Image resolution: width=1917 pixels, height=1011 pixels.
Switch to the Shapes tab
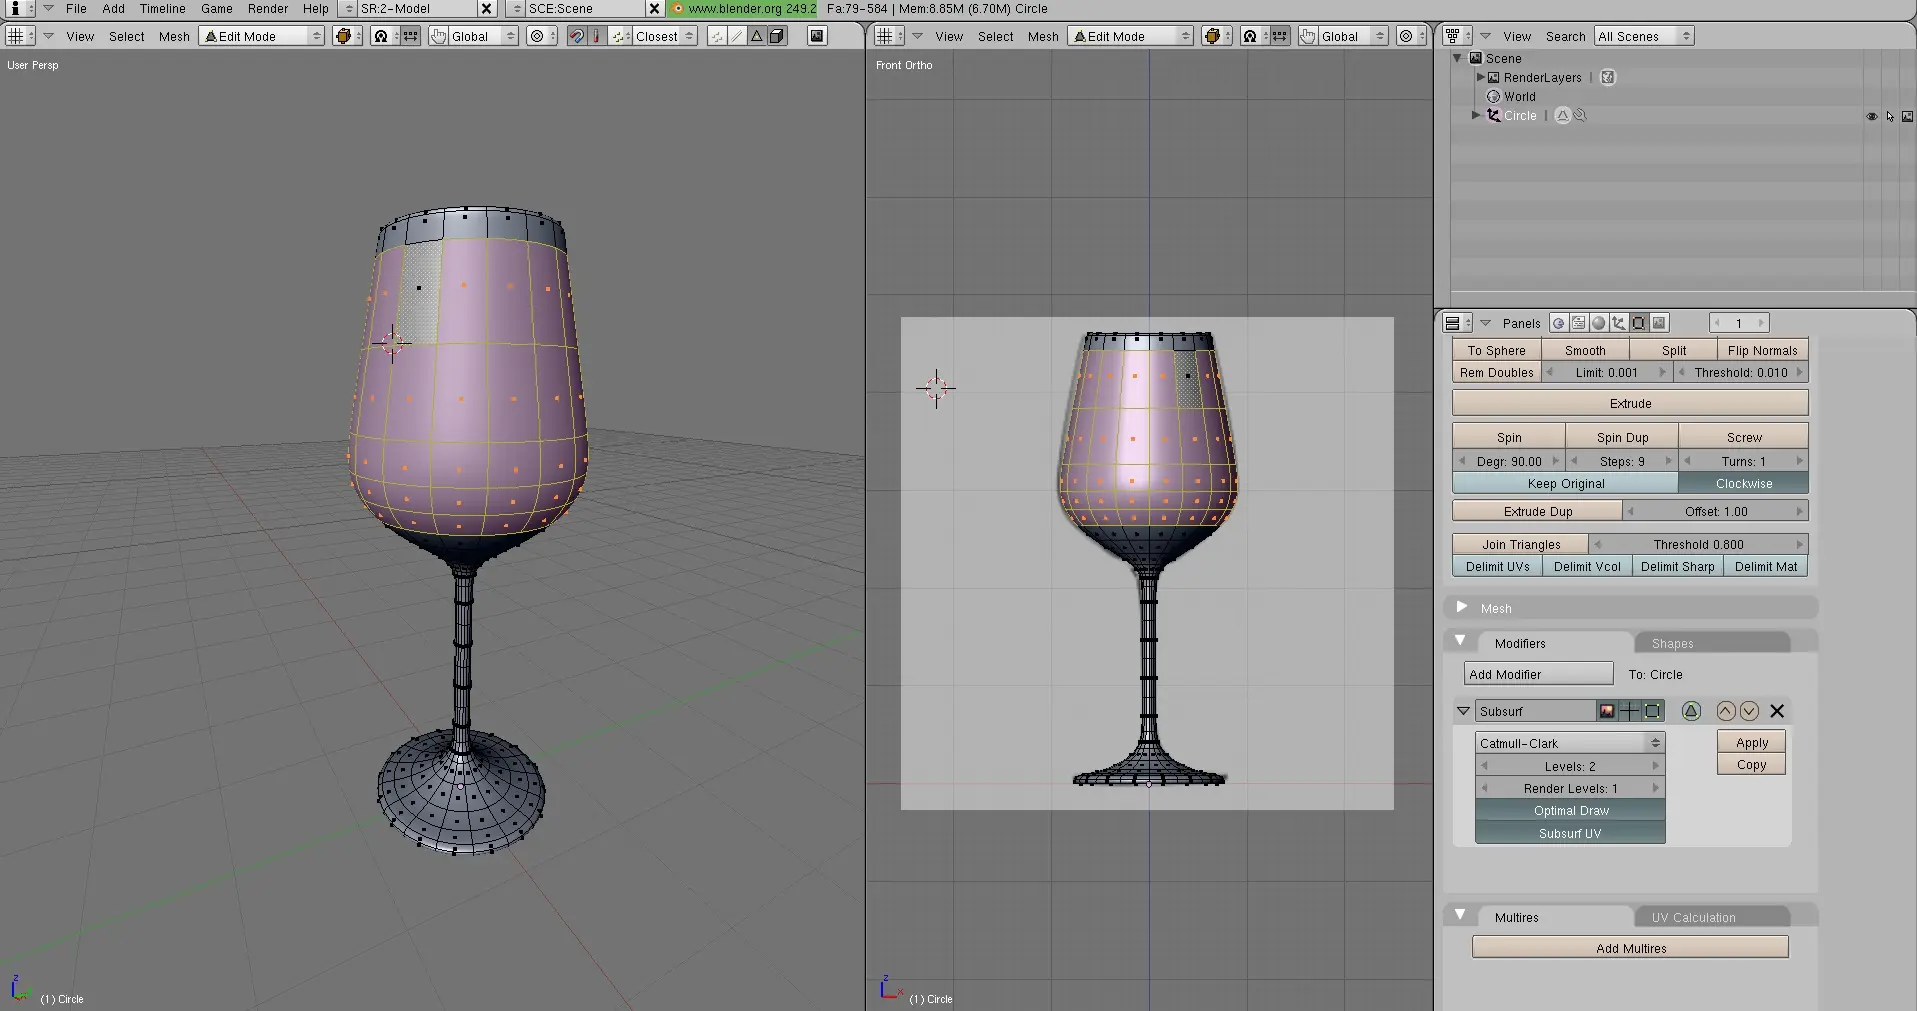tap(1672, 643)
